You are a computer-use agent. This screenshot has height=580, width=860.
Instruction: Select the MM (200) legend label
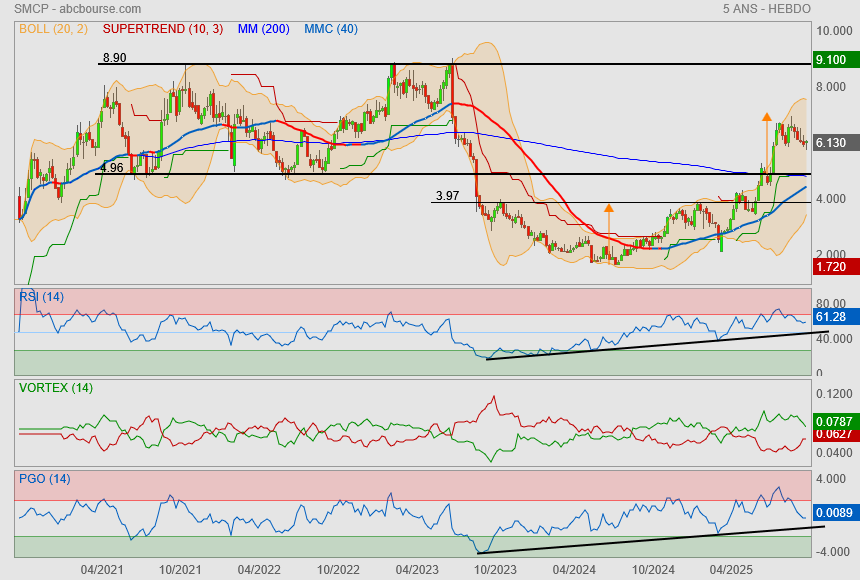[263, 29]
